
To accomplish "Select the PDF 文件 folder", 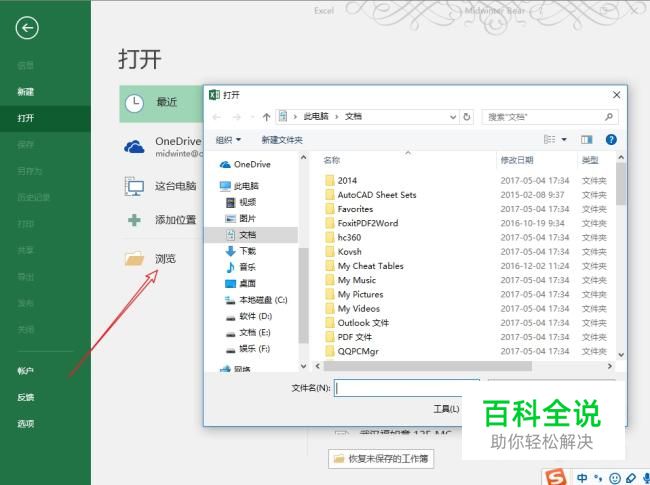I will (x=348, y=337).
